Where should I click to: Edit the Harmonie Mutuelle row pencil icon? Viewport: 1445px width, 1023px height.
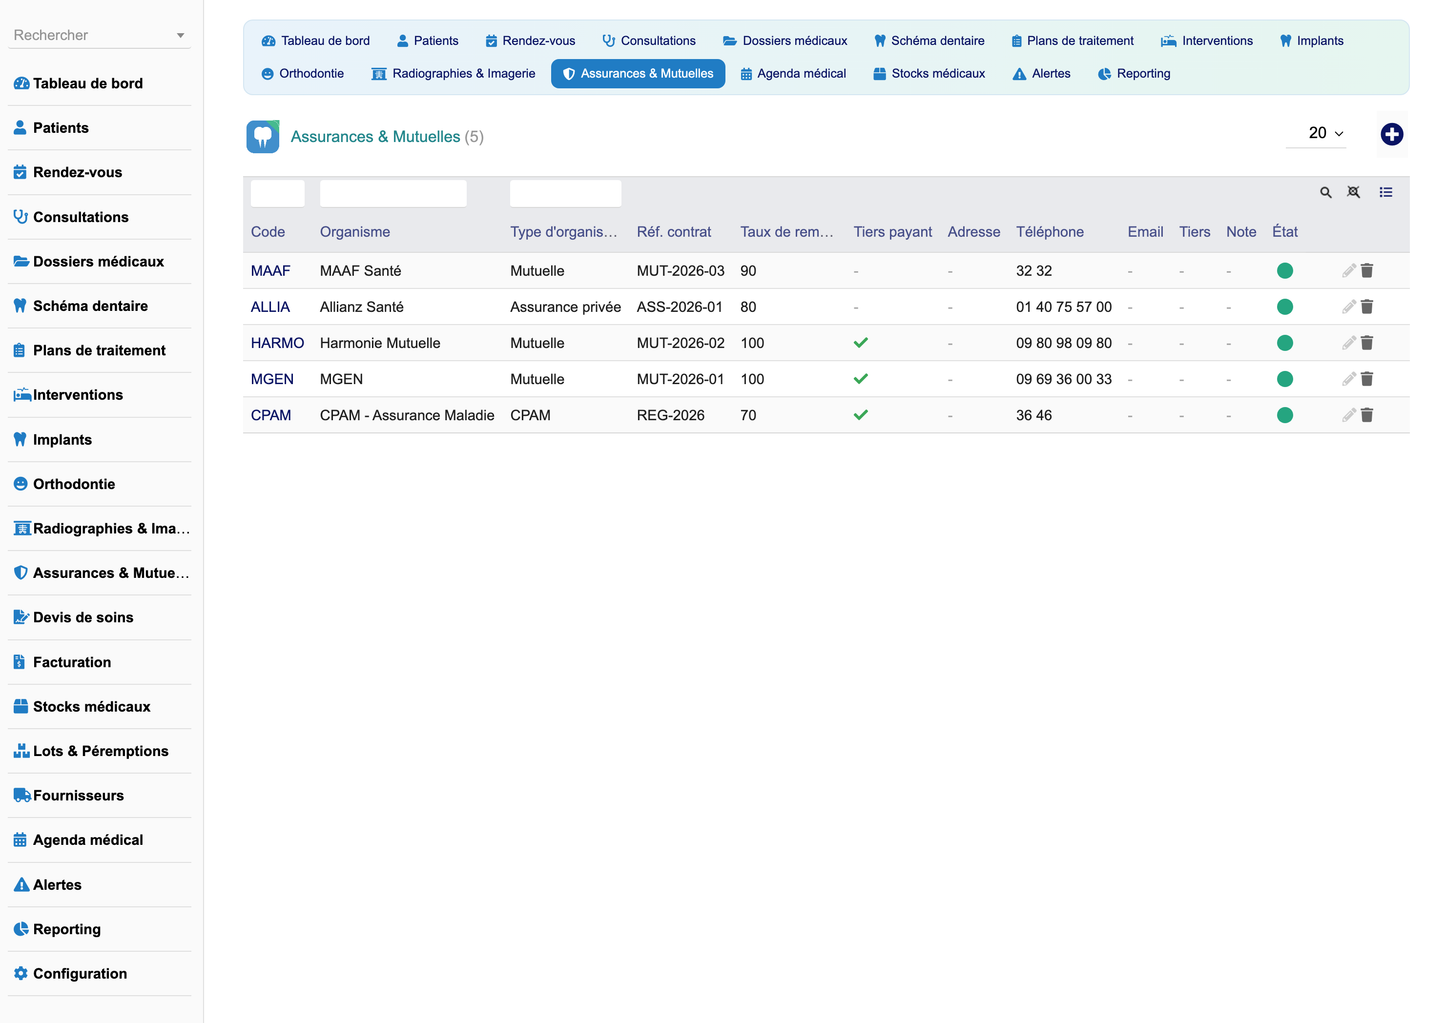pyautogui.click(x=1348, y=343)
